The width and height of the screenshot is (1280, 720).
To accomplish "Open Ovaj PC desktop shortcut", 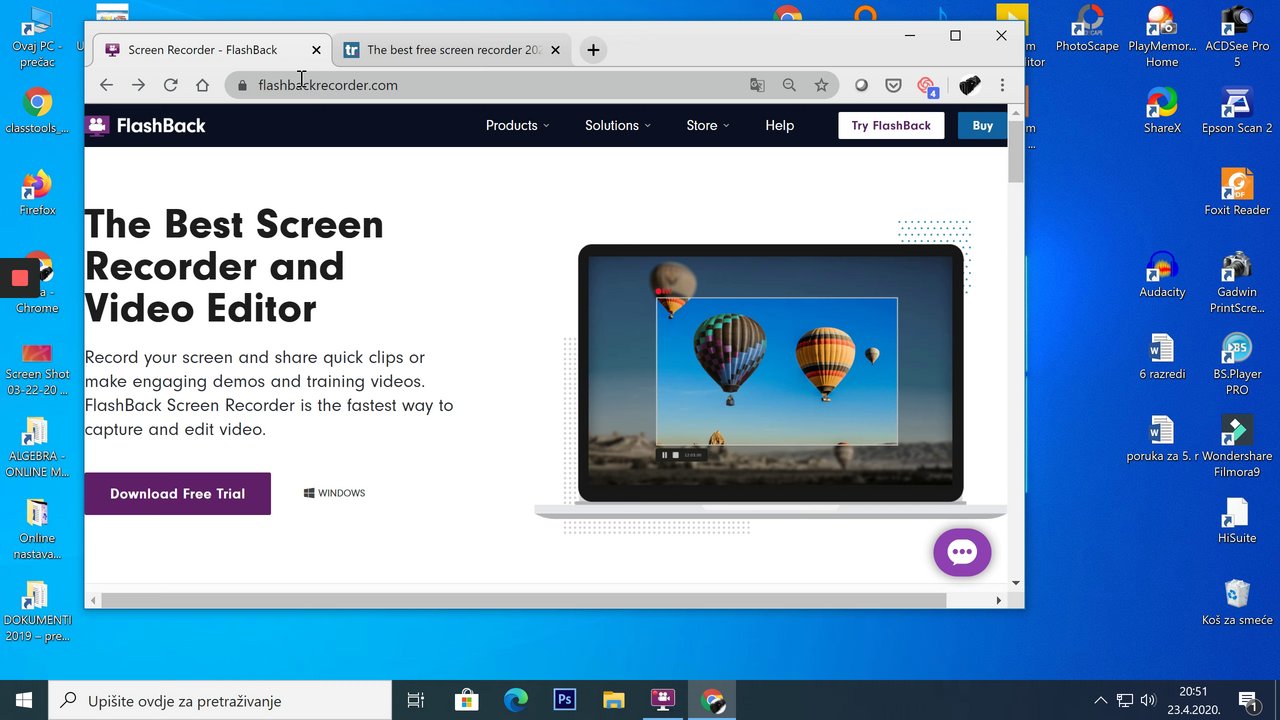I will coord(37,36).
